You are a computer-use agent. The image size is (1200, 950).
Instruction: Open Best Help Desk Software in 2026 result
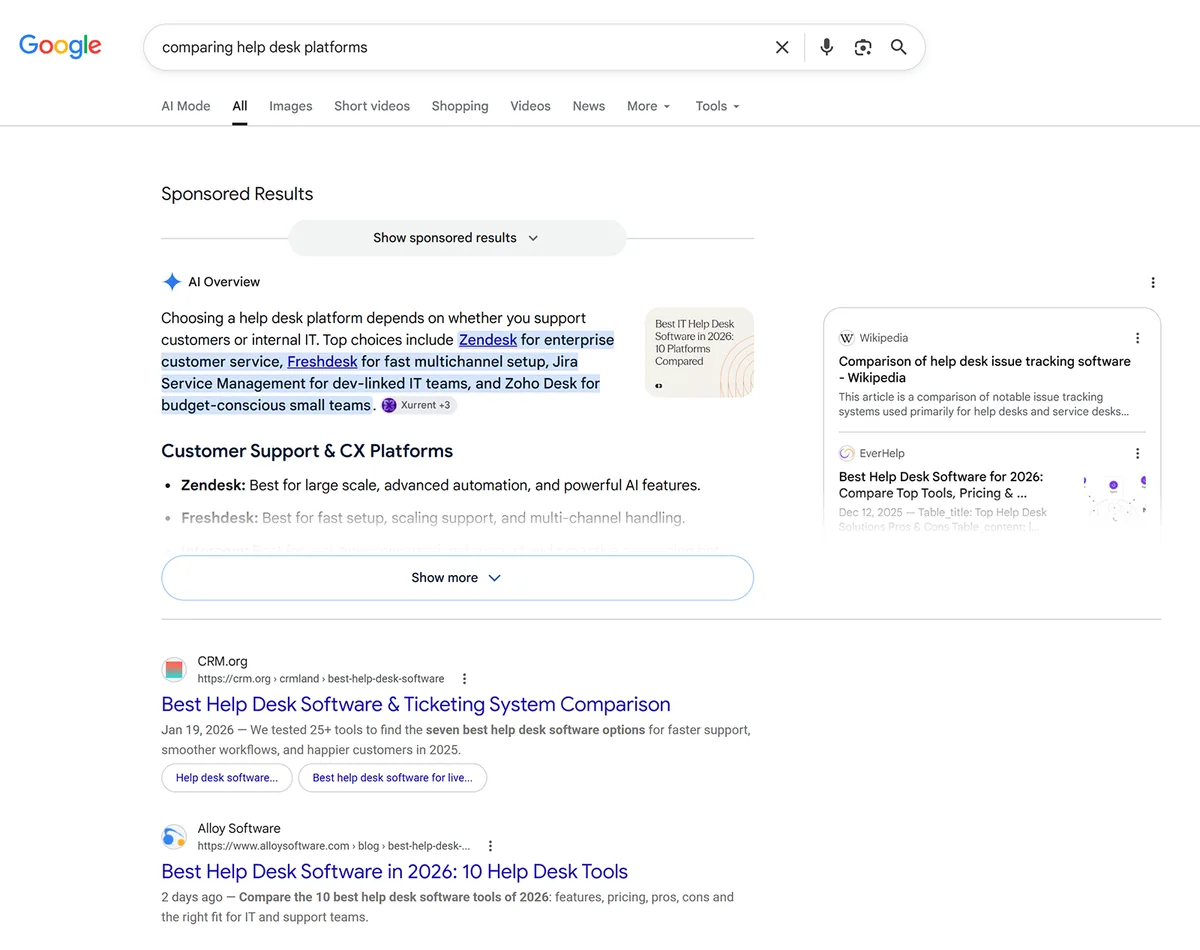[x=394, y=871]
